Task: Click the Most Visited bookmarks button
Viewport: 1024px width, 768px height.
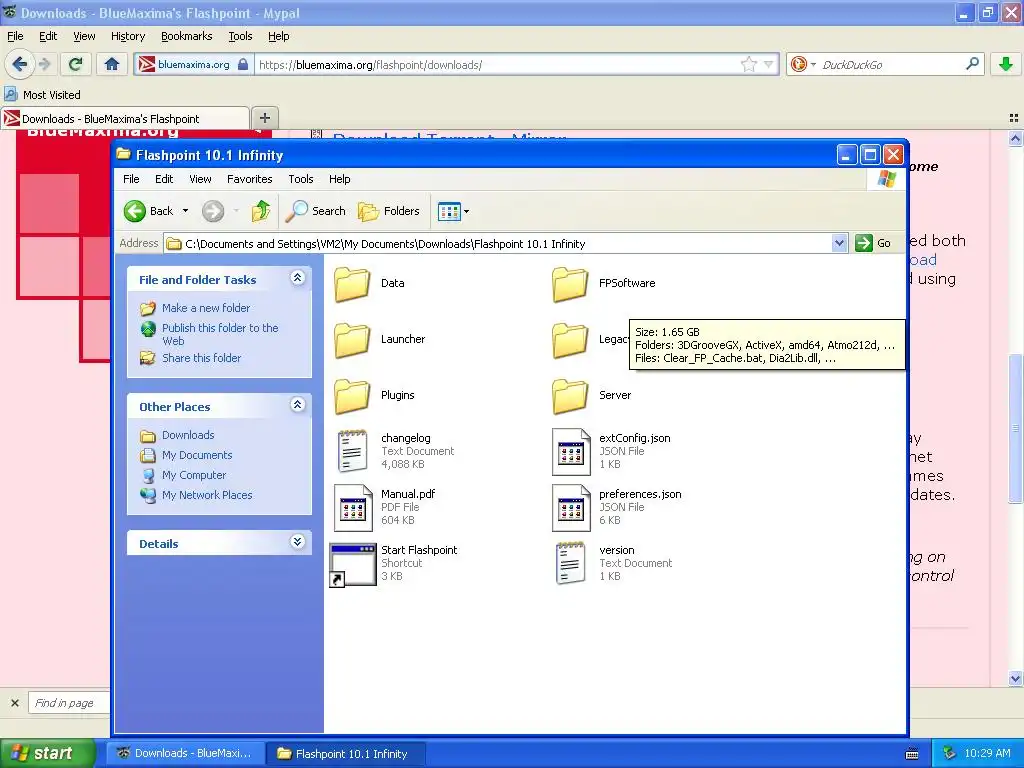Action: point(43,95)
